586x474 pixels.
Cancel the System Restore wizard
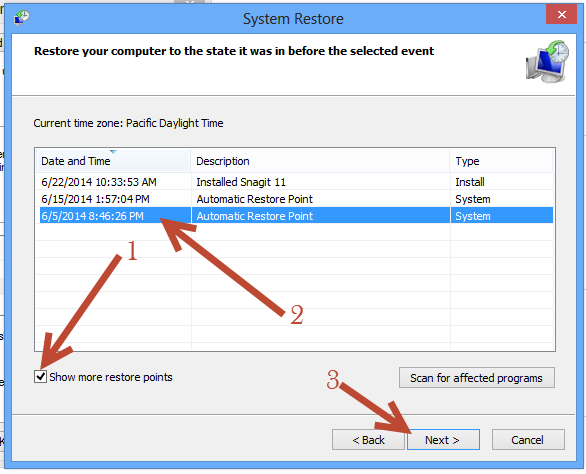click(528, 440)
